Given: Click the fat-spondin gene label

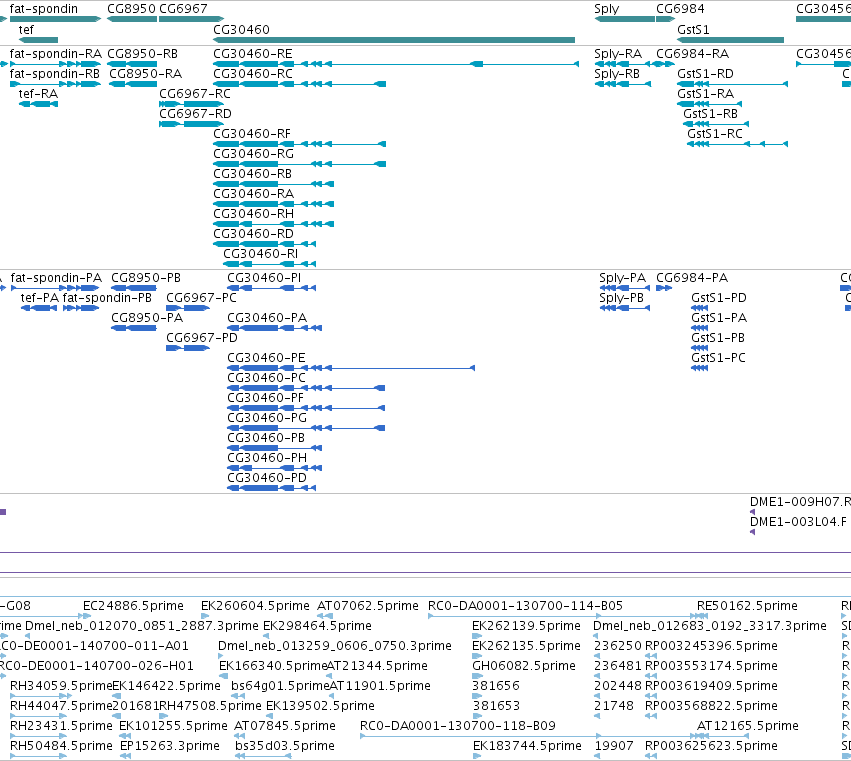Looking at the screenshot, I should 44,9.
